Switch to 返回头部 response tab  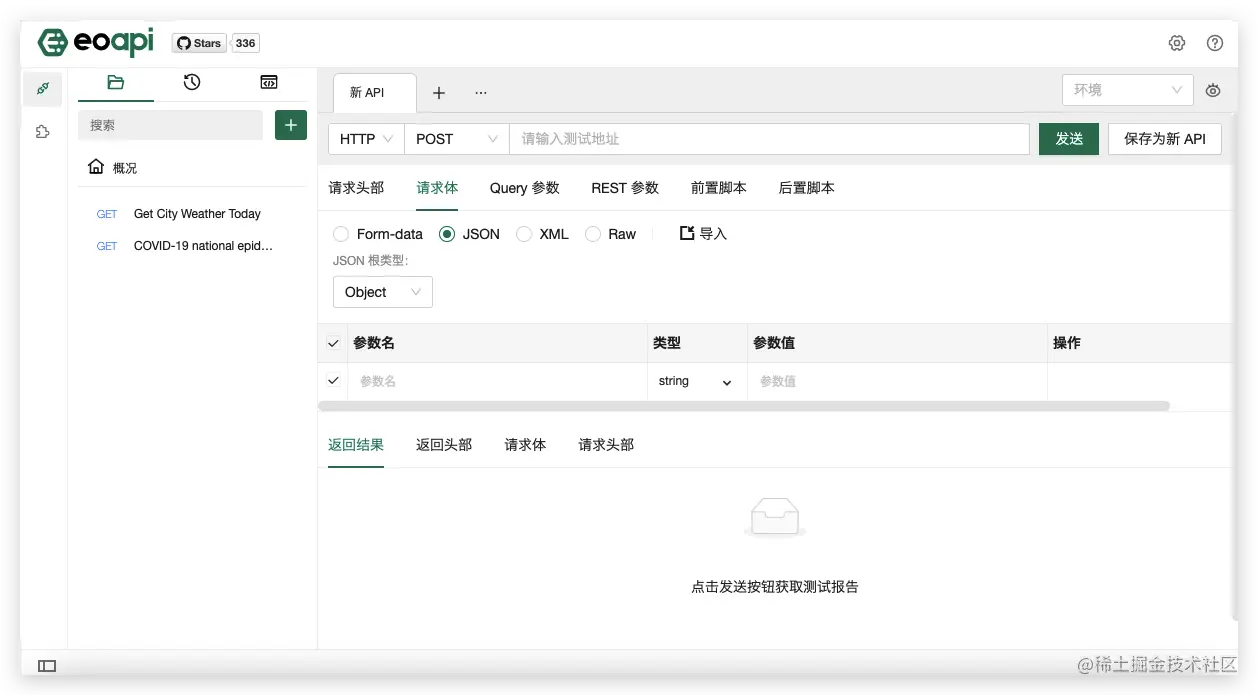point(444,445)
